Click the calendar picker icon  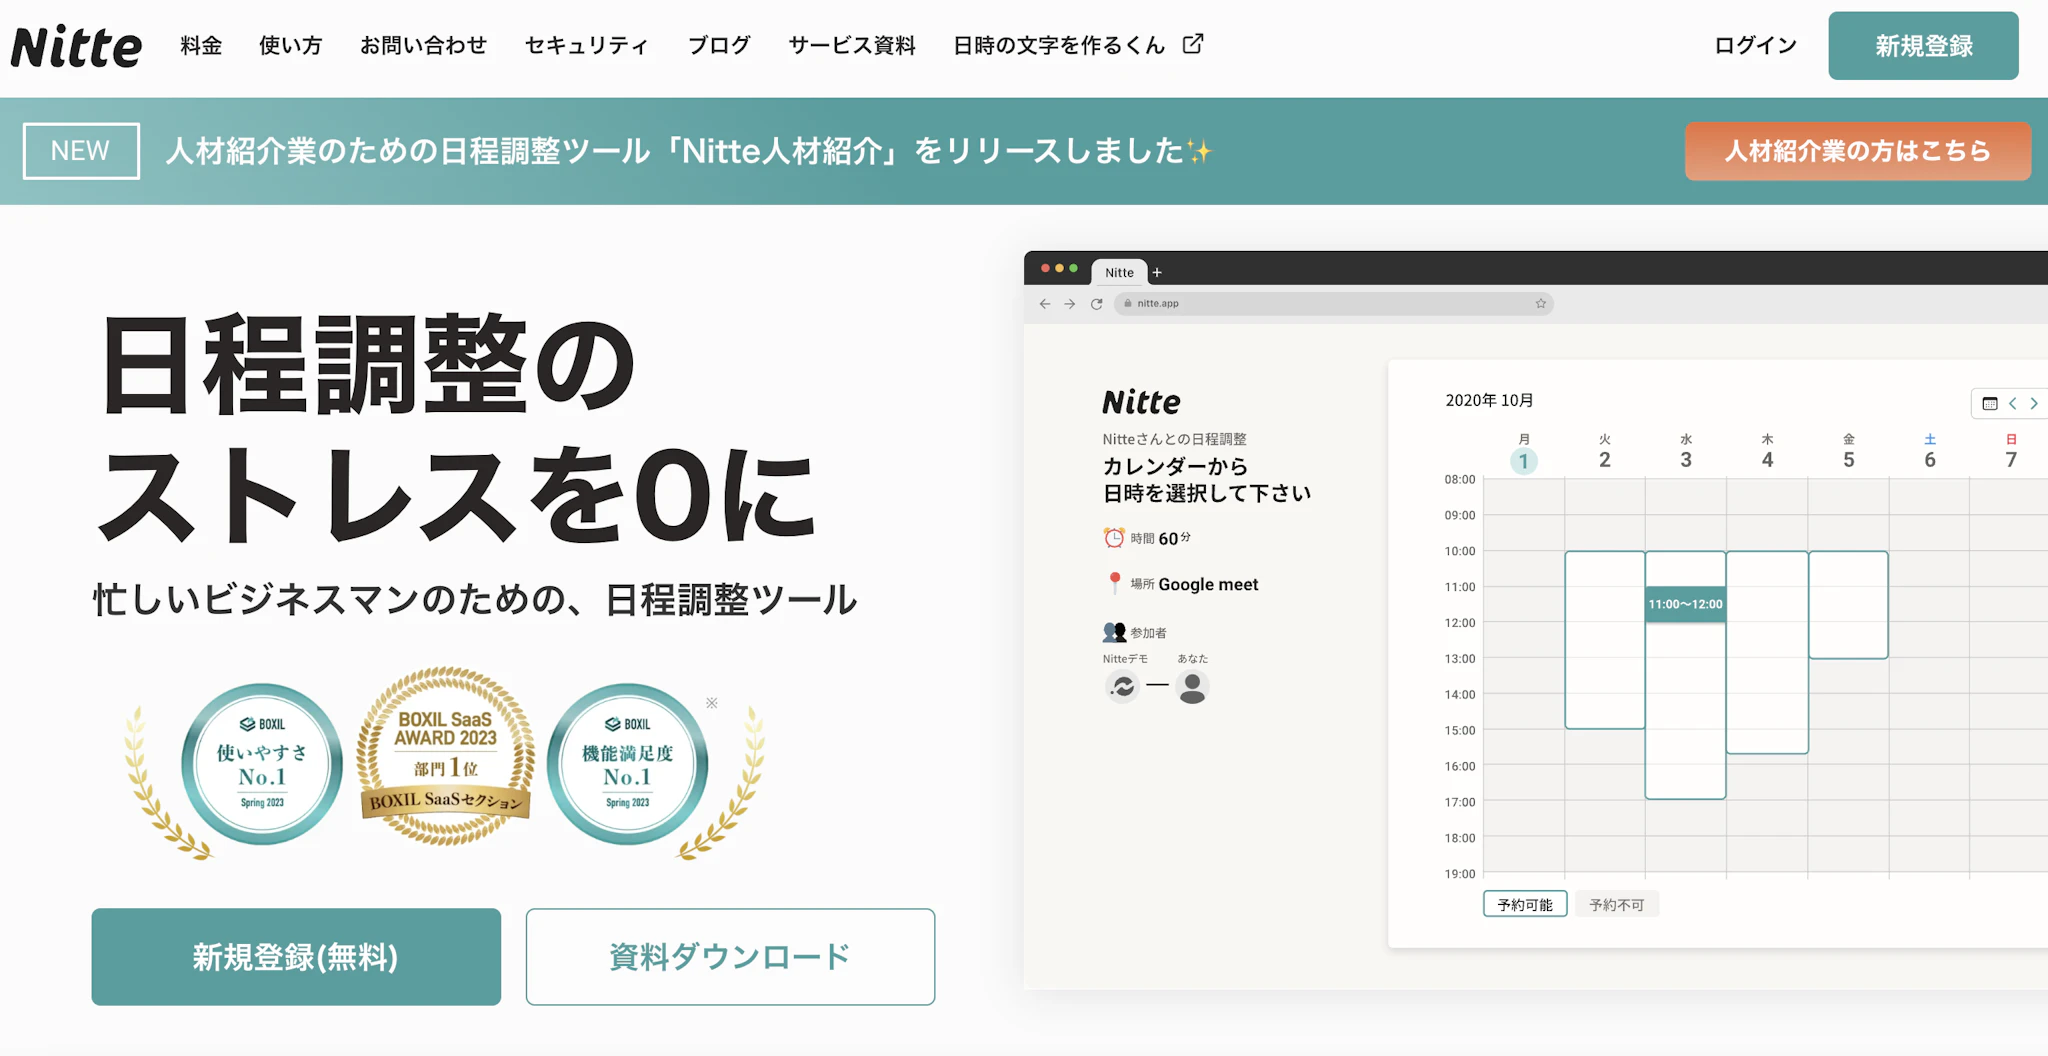point(1989,404)
